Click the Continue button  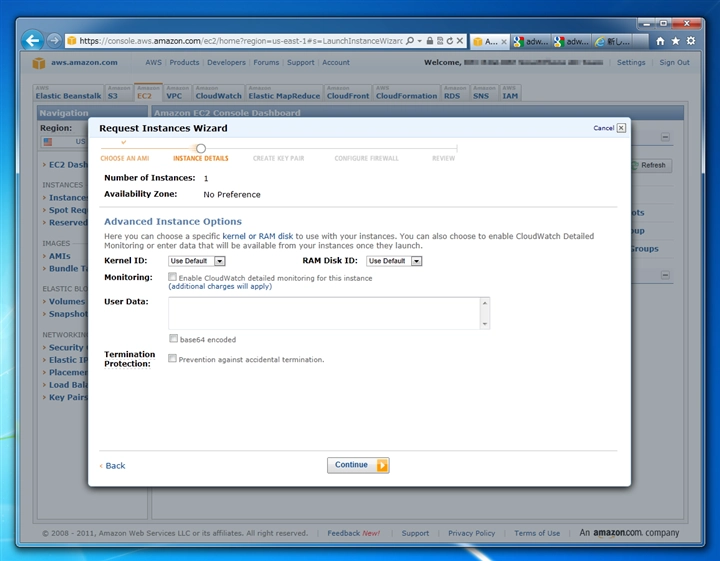(x=358, y=465)
